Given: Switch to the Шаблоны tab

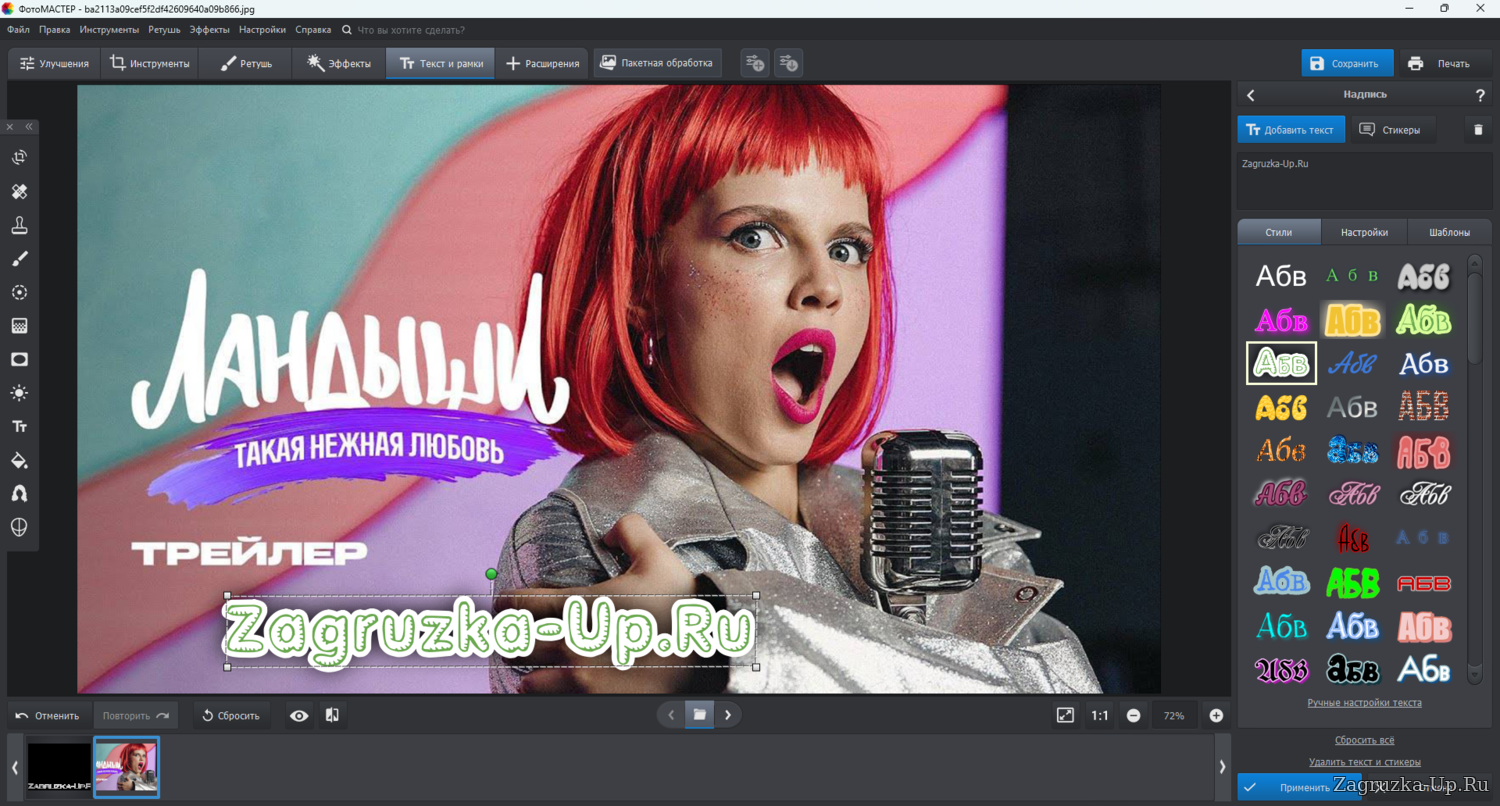Looking at the screenshot, I should 1449,232.
